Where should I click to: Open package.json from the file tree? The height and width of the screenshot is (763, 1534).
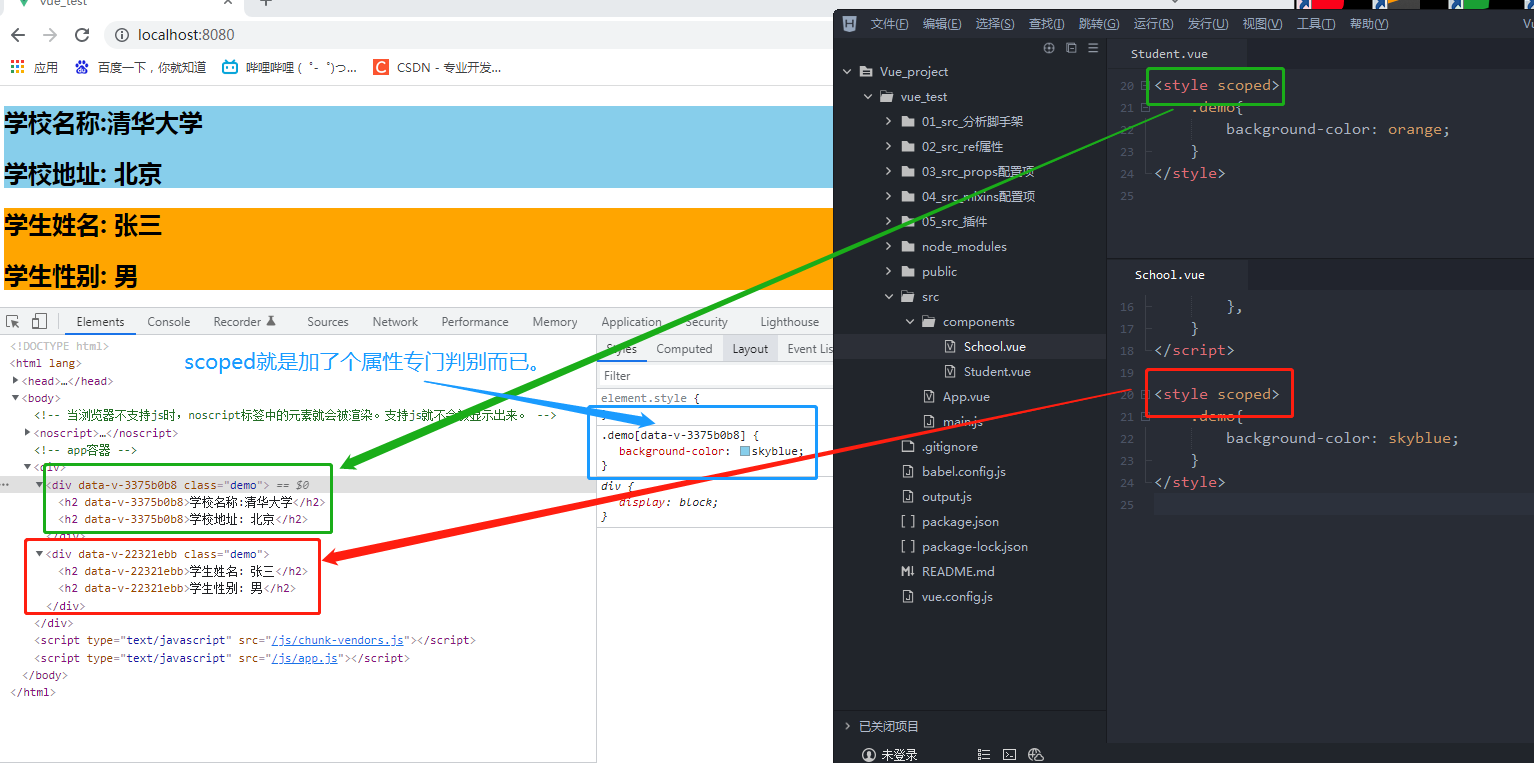click(x=960, y=522)
